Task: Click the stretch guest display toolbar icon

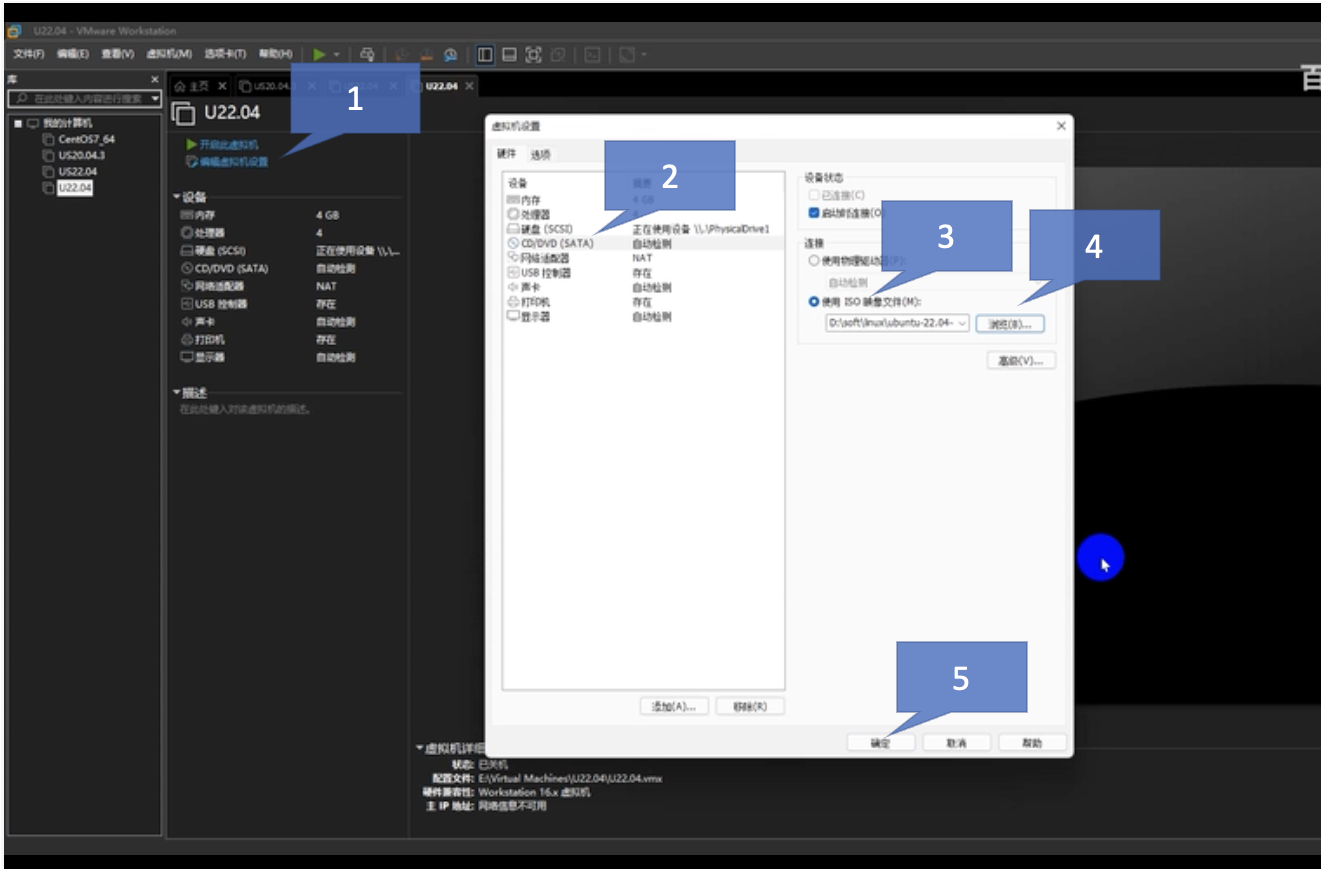Action: [x=627, y=54]
